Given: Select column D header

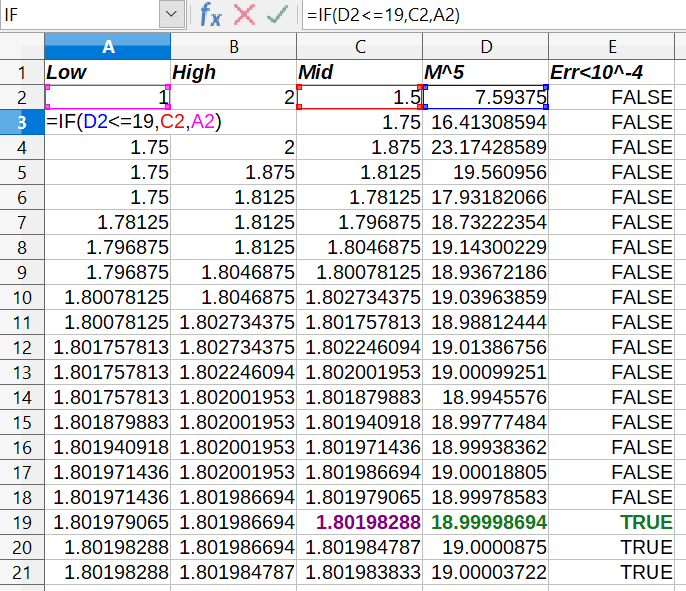Looking at the screenshot, I should (x=486, y=46).
